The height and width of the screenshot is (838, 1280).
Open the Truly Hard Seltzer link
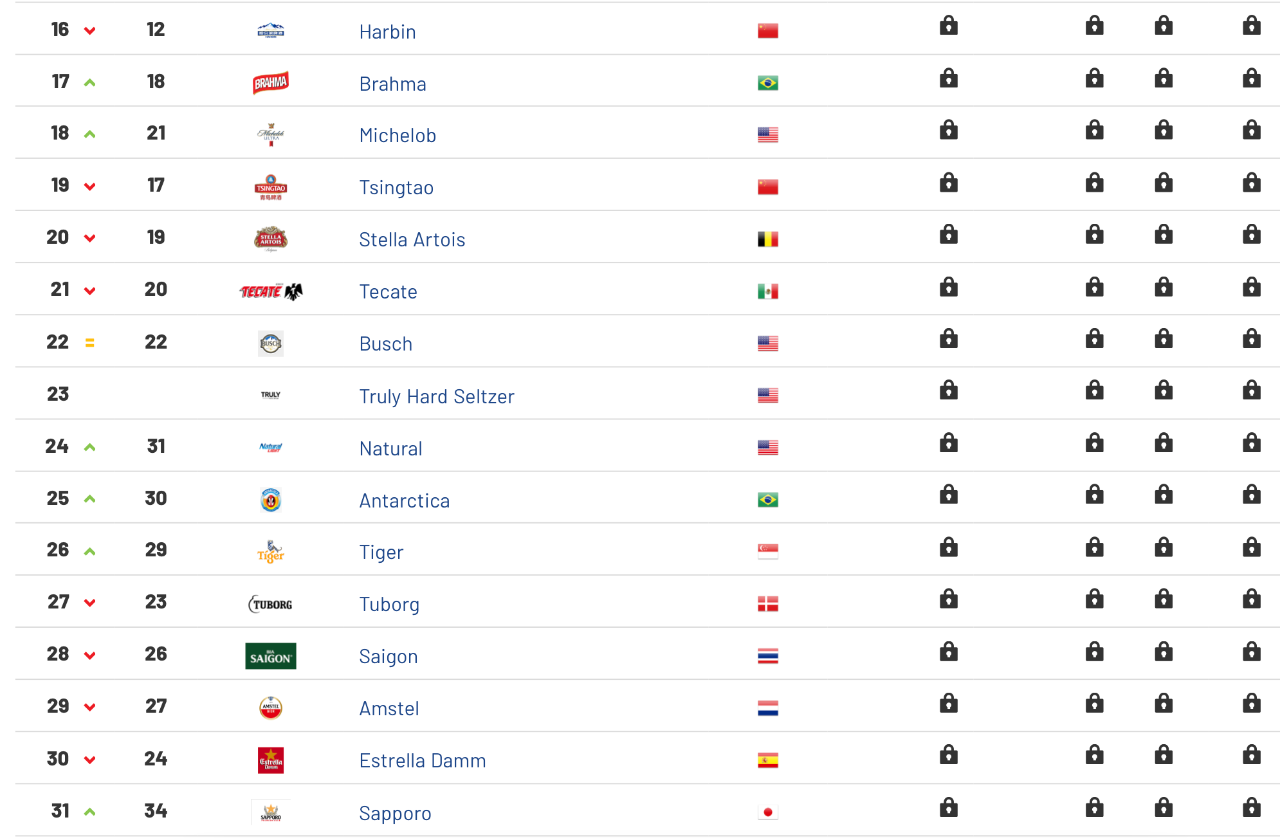click(x=437, y=396)
